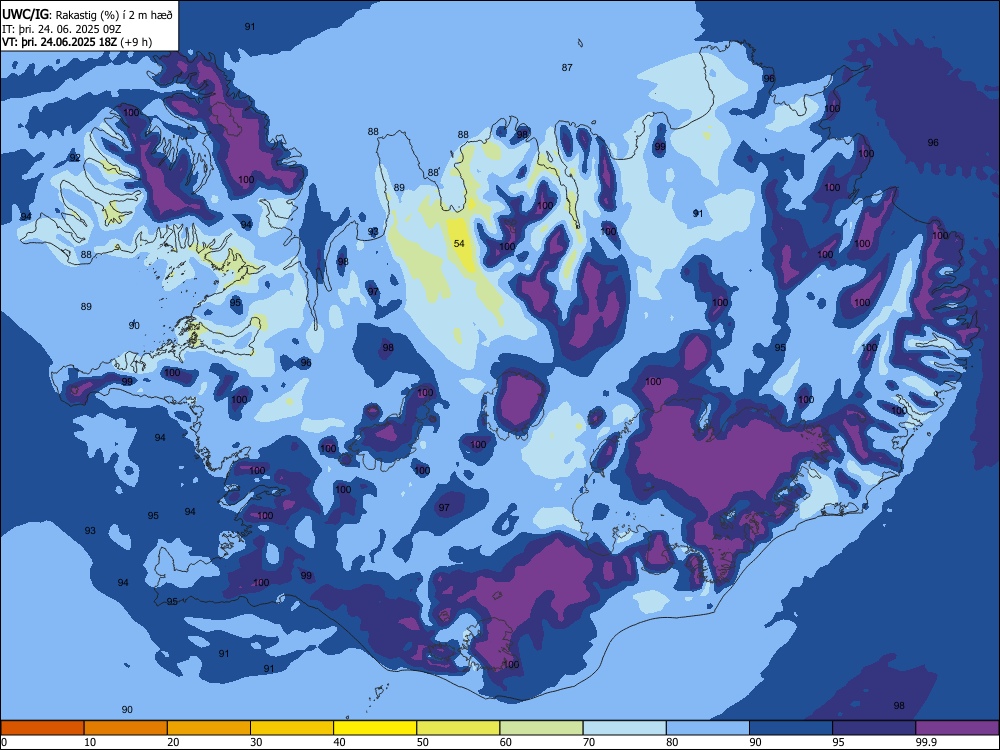Image resolution: width=1000 pixels, height=750 pixels.
Task: Click the '0' tick label of the legend
Action: click(x=4, y=742)
